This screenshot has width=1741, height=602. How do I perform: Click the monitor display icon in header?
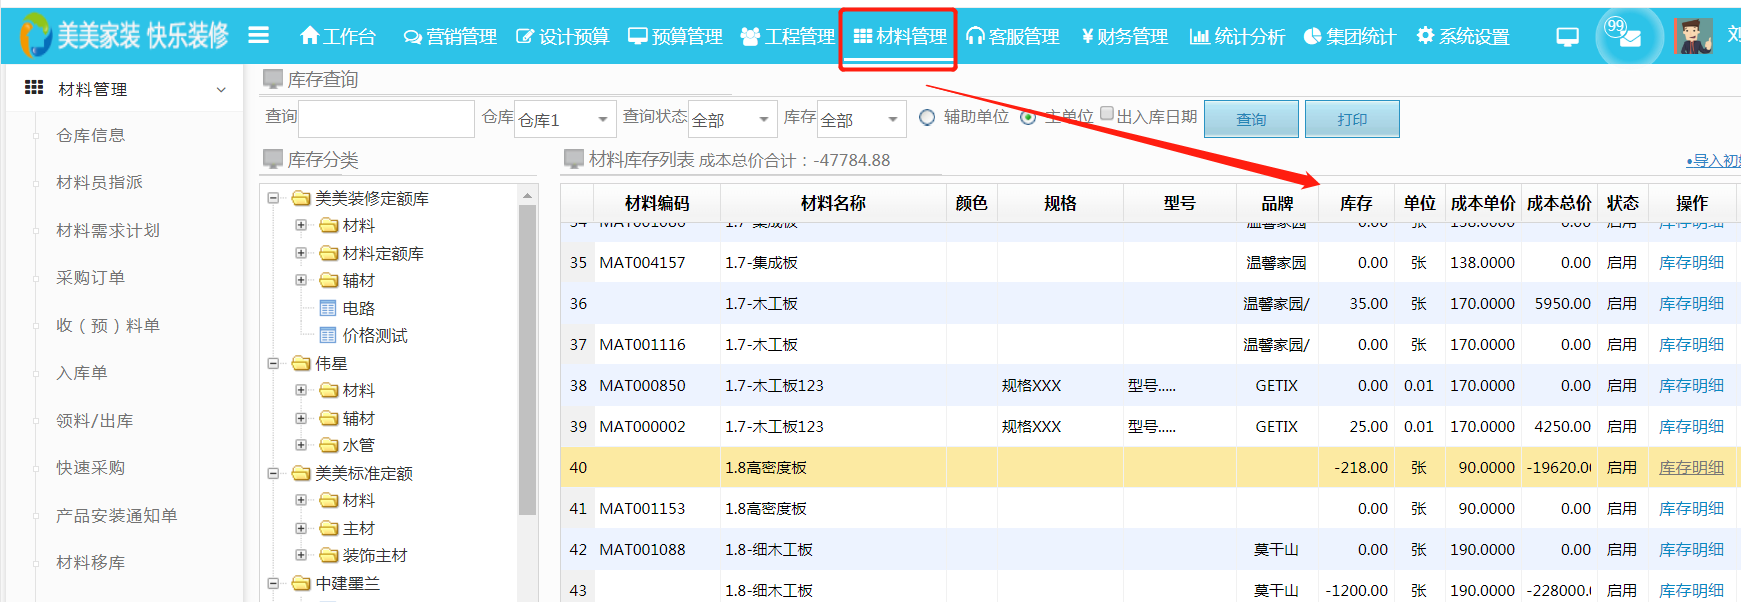1567,37
